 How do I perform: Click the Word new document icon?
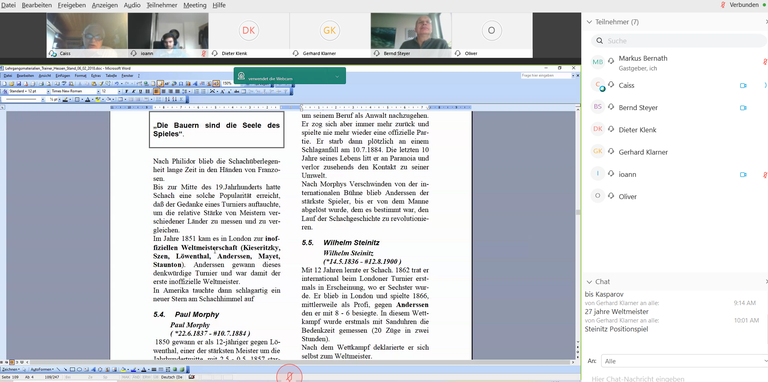[x=4, y=84]
